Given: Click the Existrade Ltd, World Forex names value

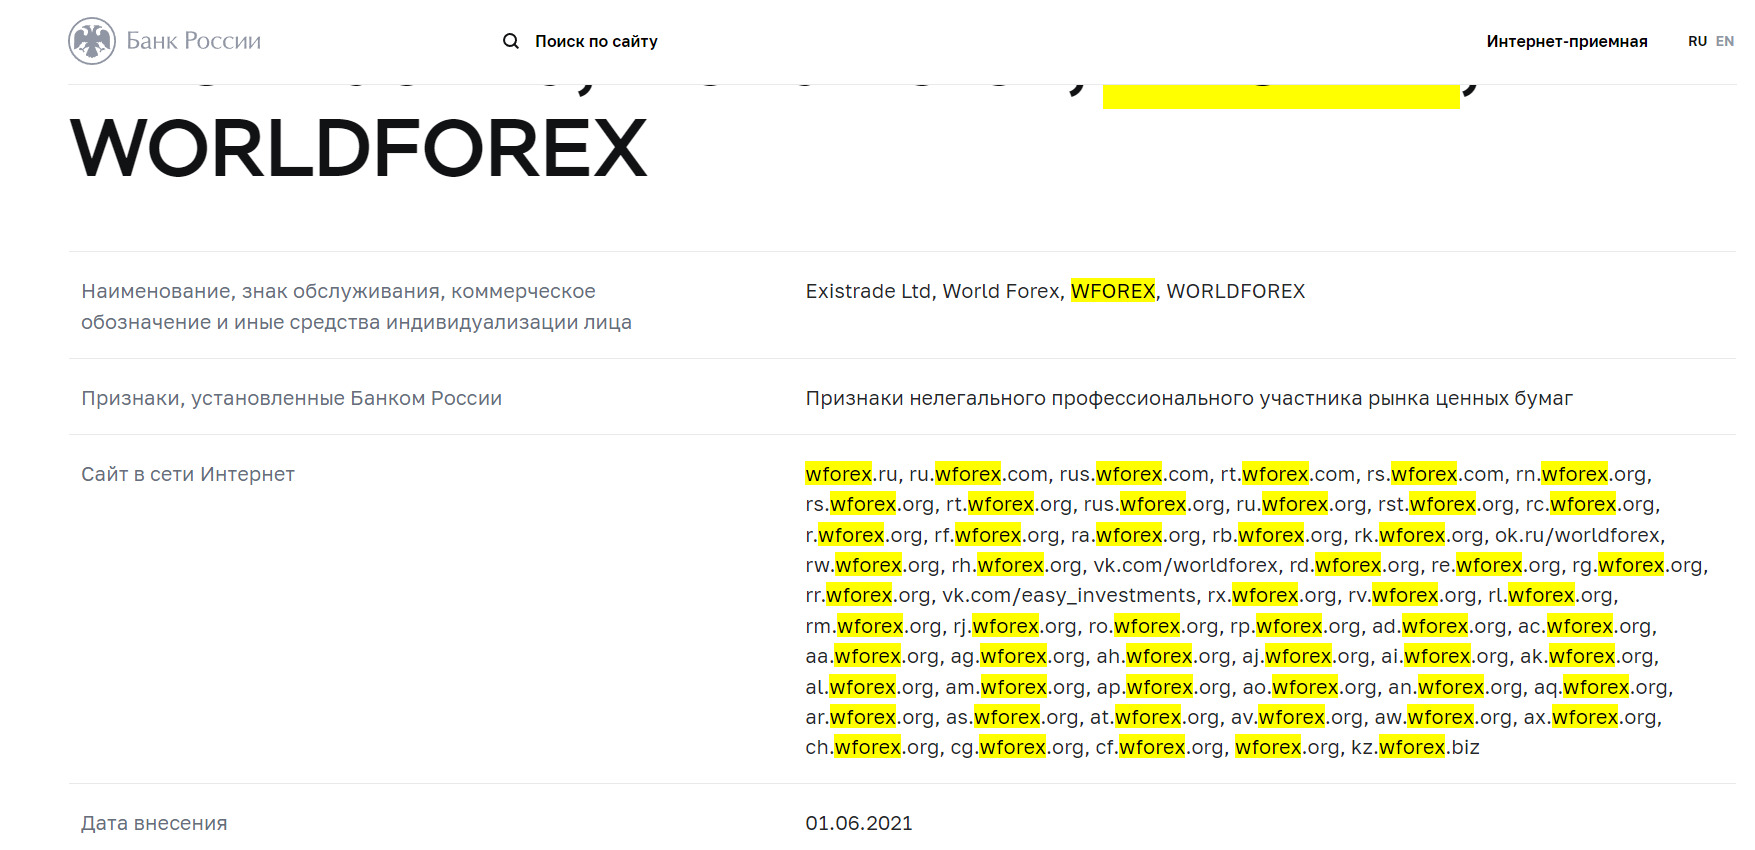Looking at the screenshot, I should point(1055,291).
